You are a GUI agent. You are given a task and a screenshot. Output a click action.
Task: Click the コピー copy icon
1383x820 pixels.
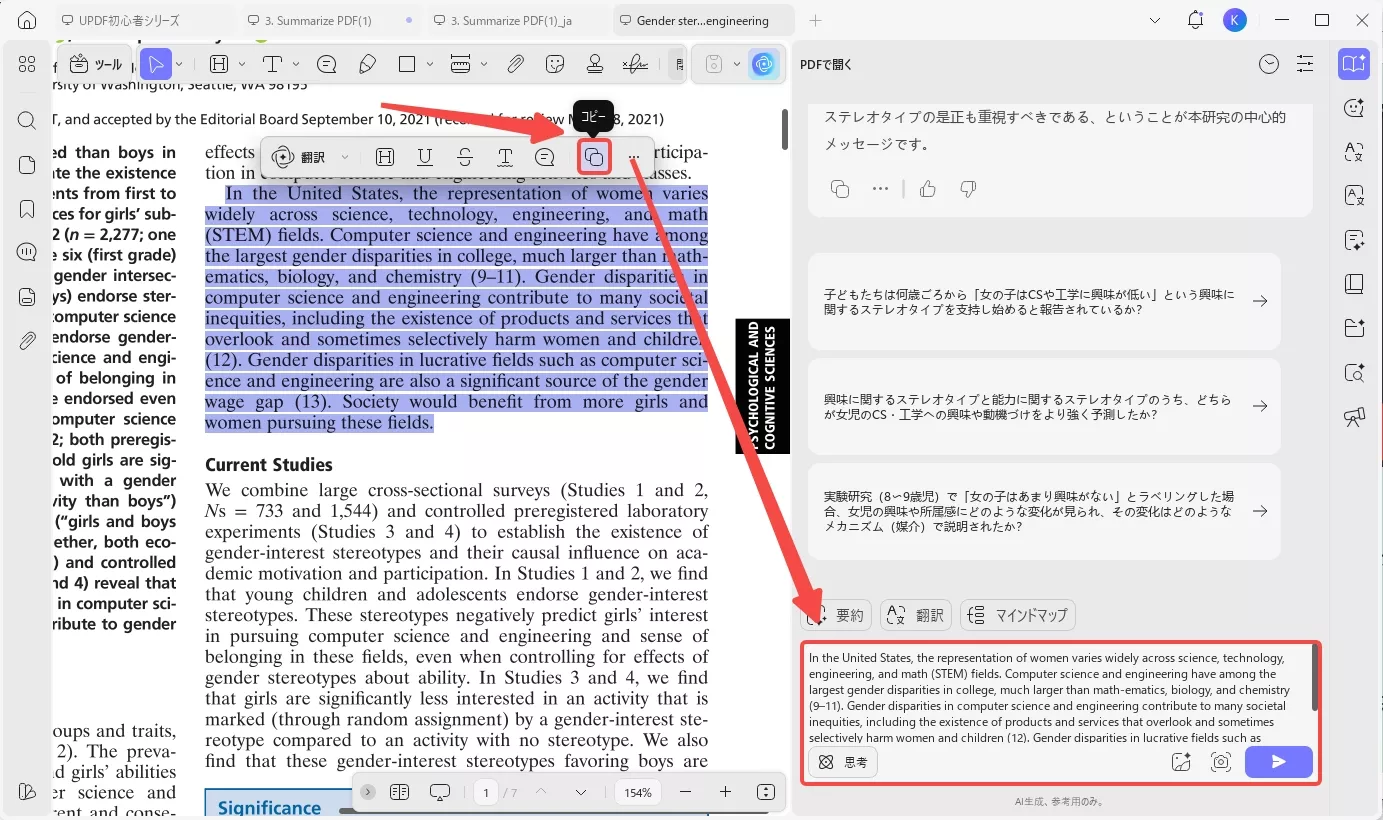point(594,157)
